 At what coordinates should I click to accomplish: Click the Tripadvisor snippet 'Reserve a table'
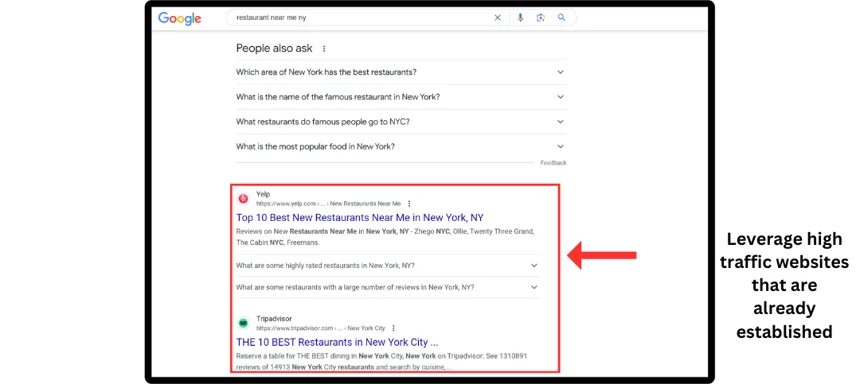pos(382,362)
